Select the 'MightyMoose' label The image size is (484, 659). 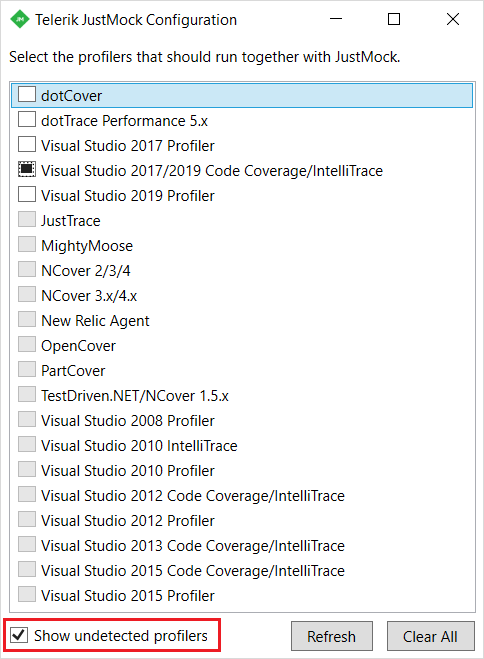[87, 246]
